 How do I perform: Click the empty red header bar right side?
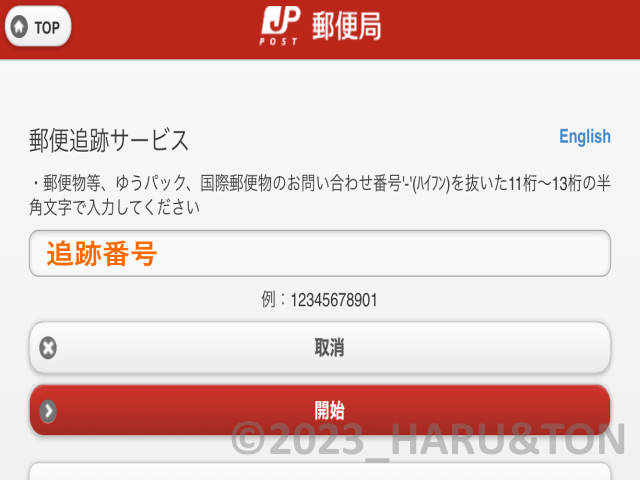[510, 29]
